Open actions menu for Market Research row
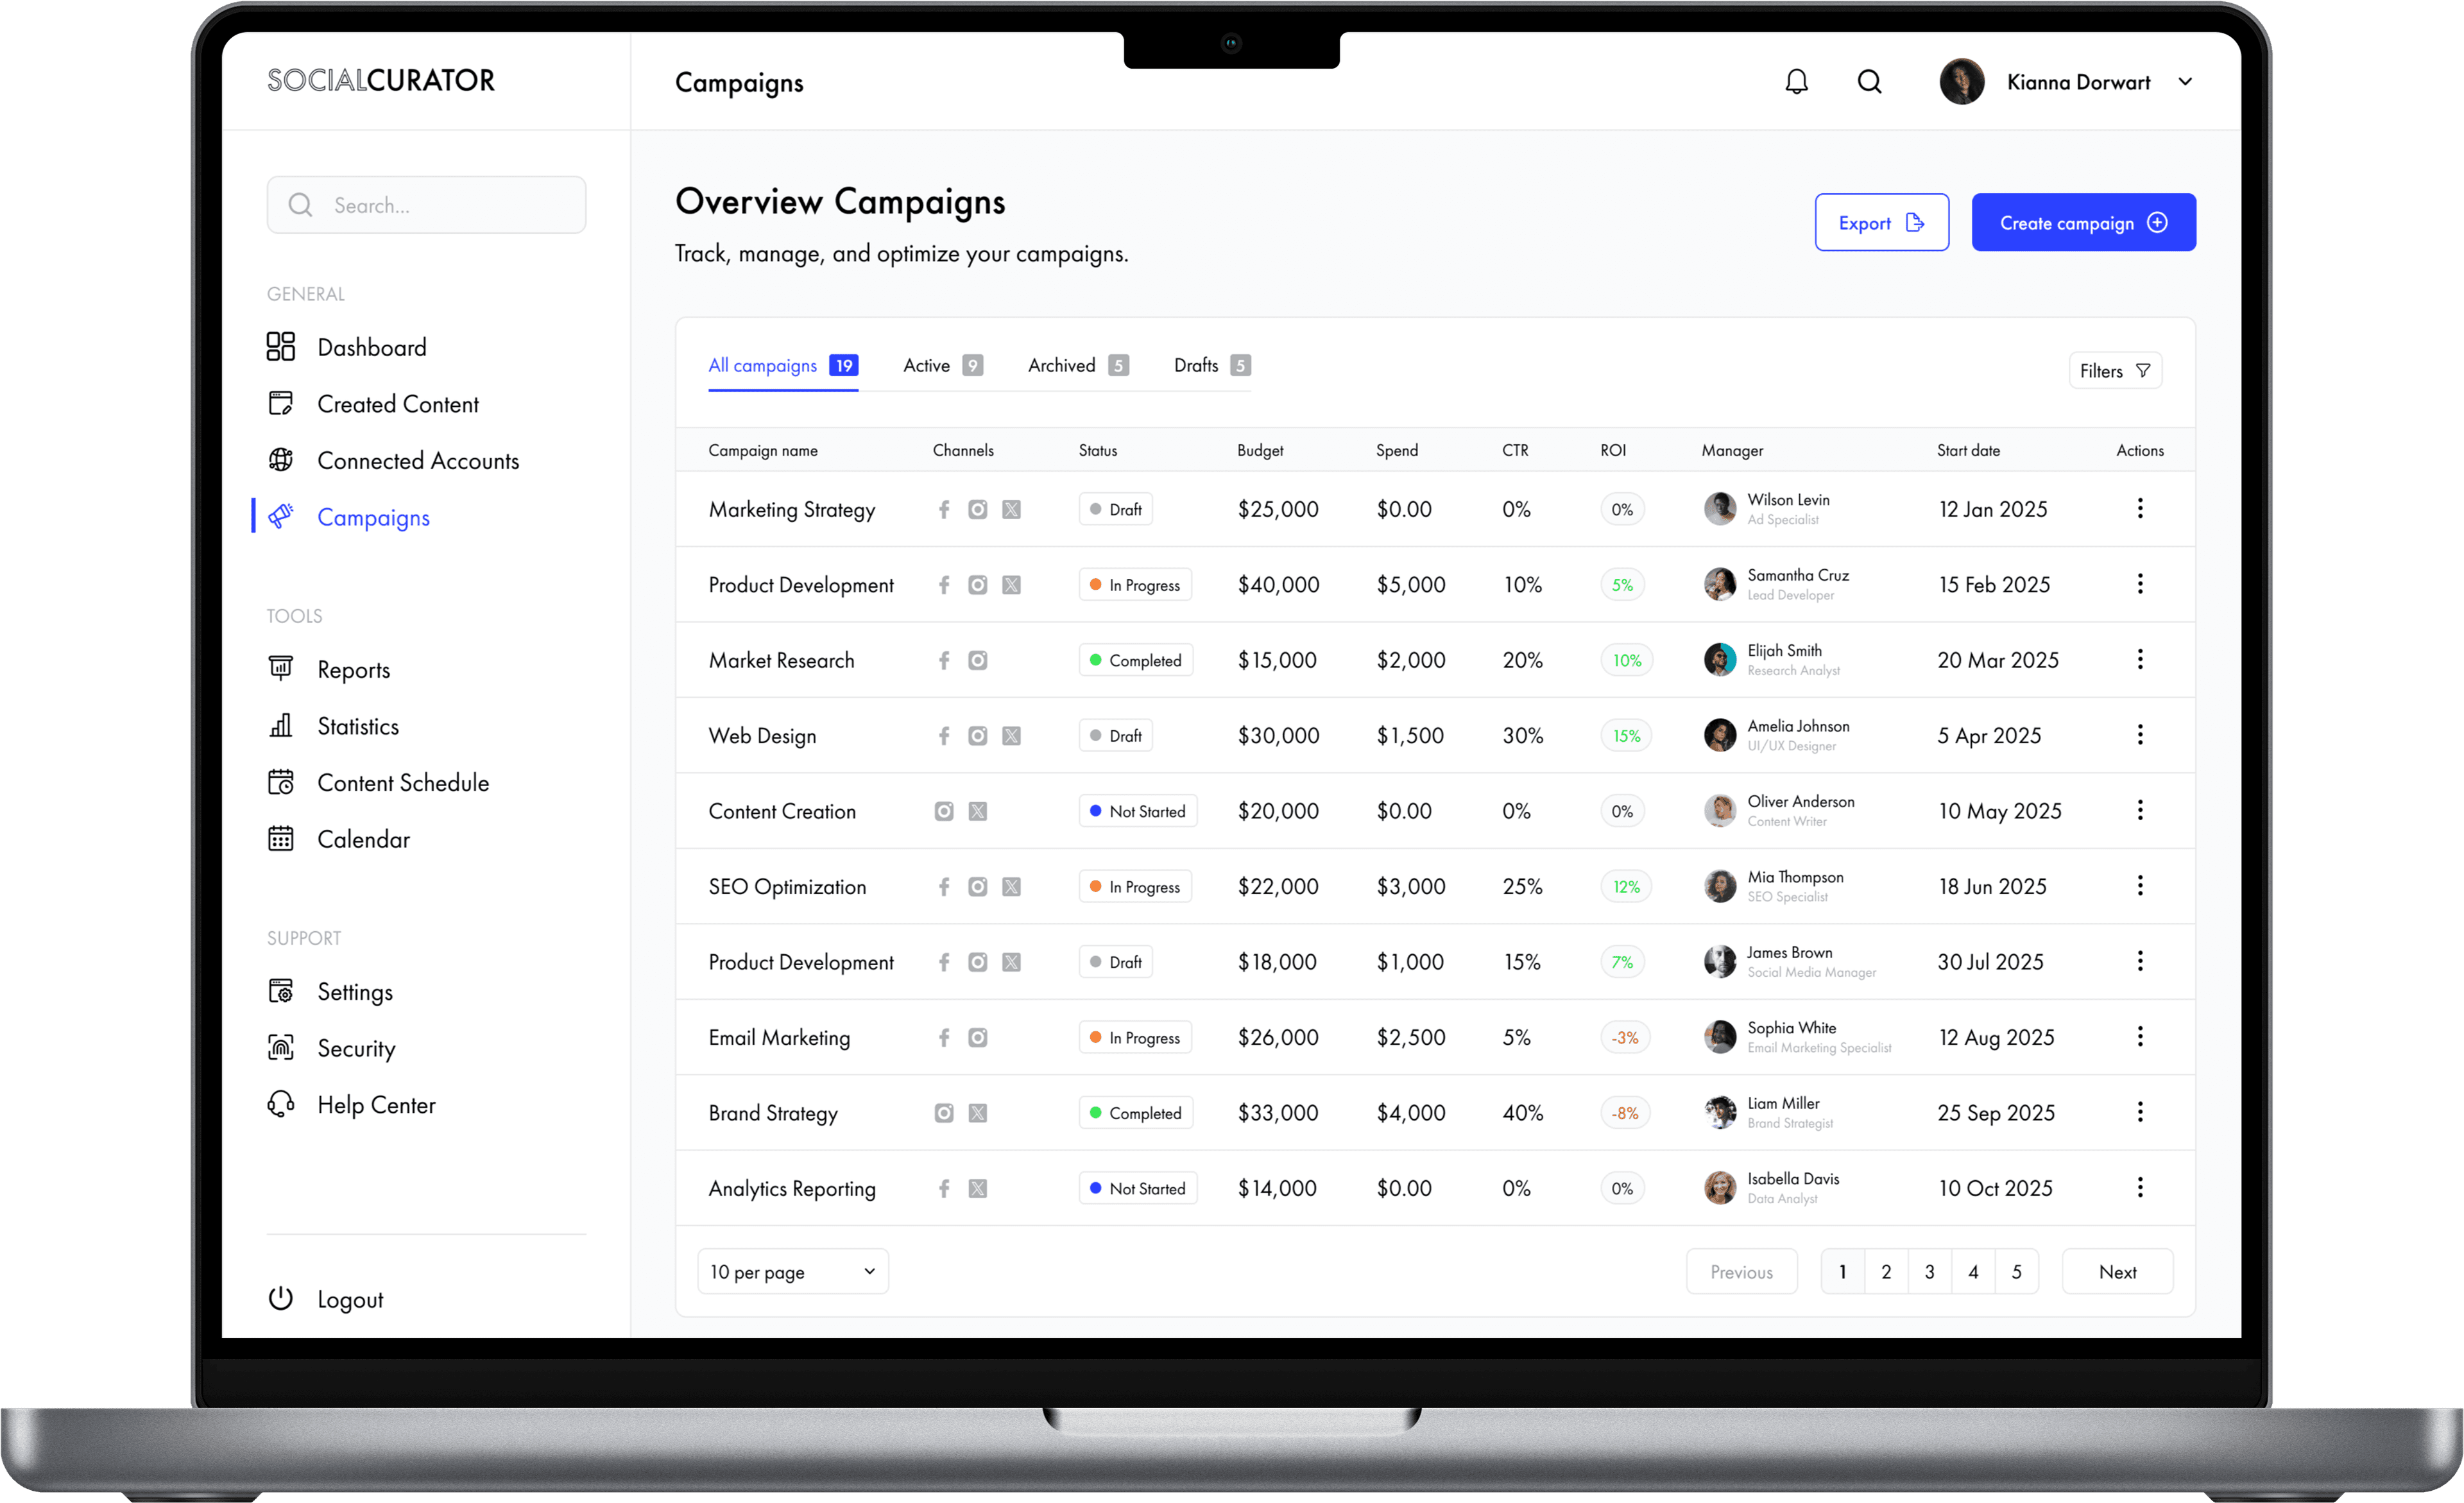The image size is (2464, 1503). point(2140,660)
